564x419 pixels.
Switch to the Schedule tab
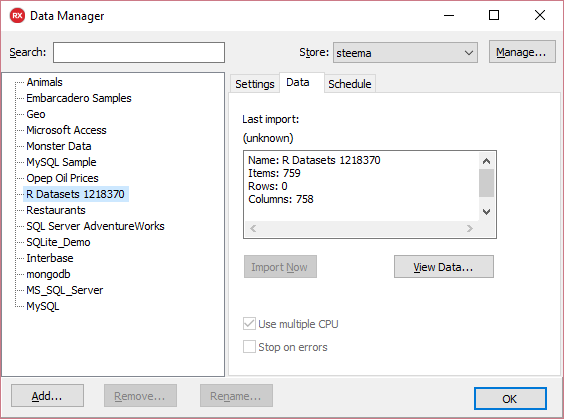(x=350, y=84)
